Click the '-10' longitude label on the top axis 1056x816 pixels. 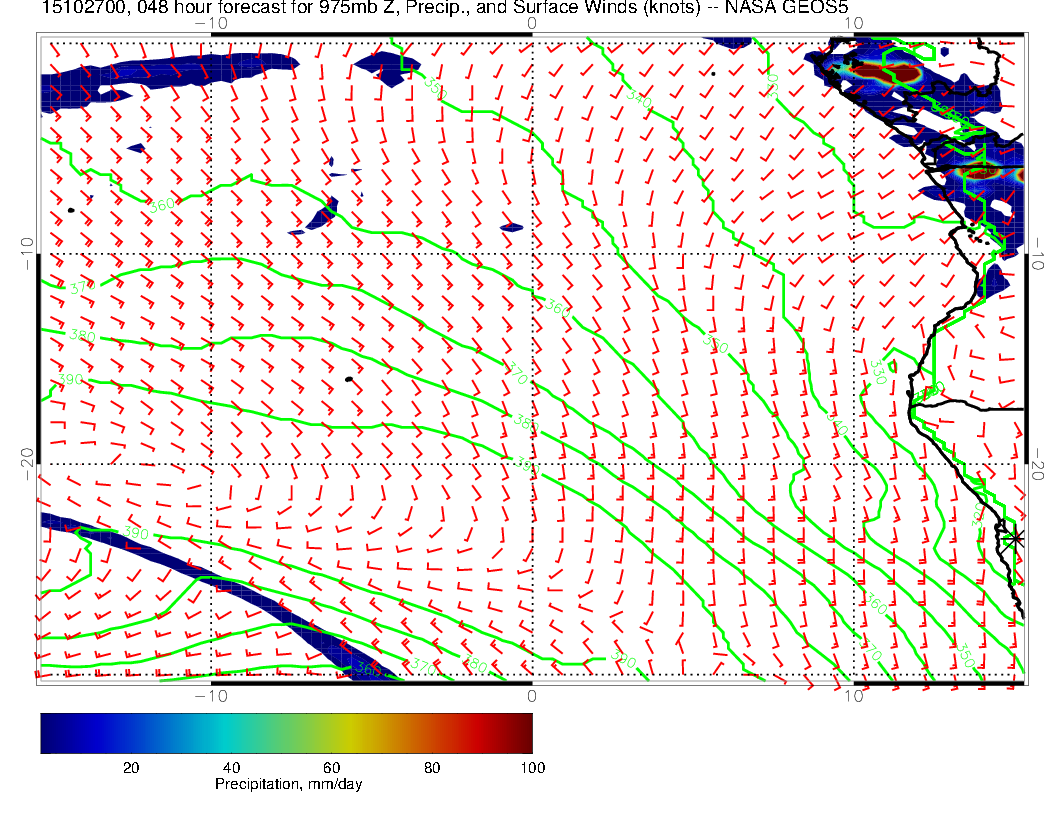point(211,23)
